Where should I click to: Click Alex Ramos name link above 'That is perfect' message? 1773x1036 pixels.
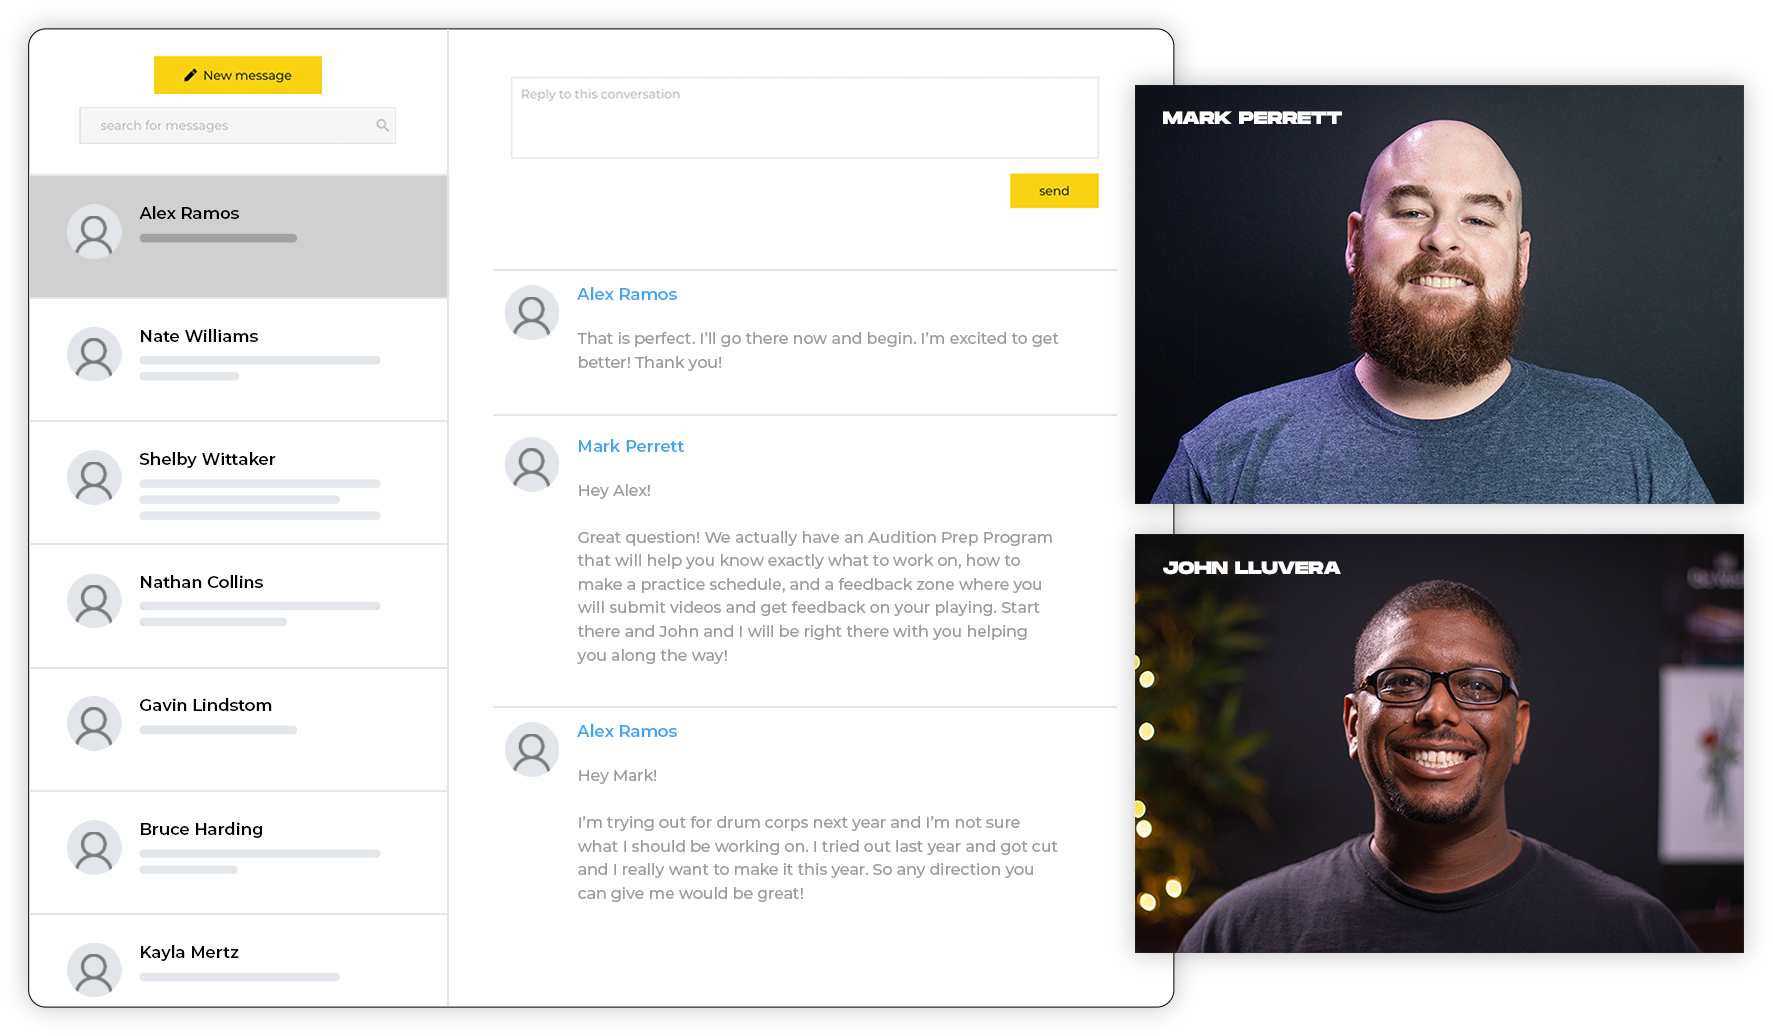tap(627, 294)
